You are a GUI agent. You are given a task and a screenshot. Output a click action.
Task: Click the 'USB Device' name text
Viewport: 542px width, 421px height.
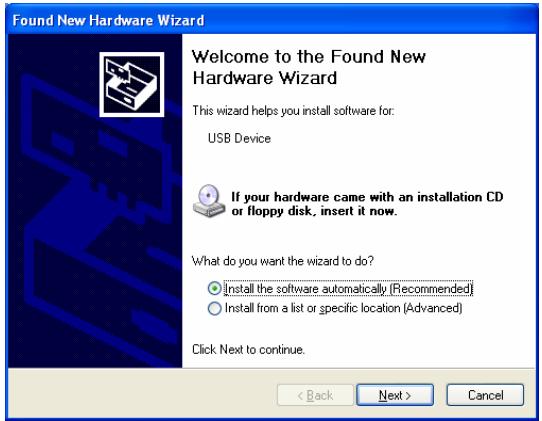click(x=239, y=138)
